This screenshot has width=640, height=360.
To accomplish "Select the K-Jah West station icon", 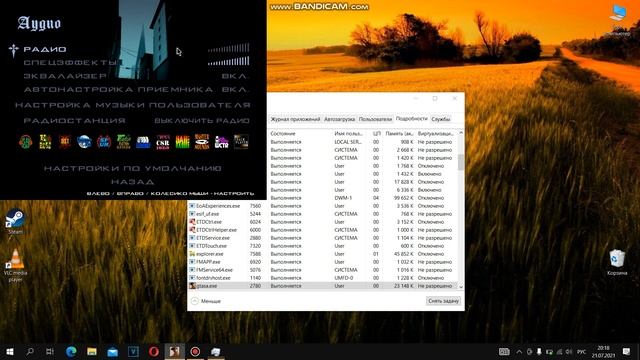I will tap(182, 142).
